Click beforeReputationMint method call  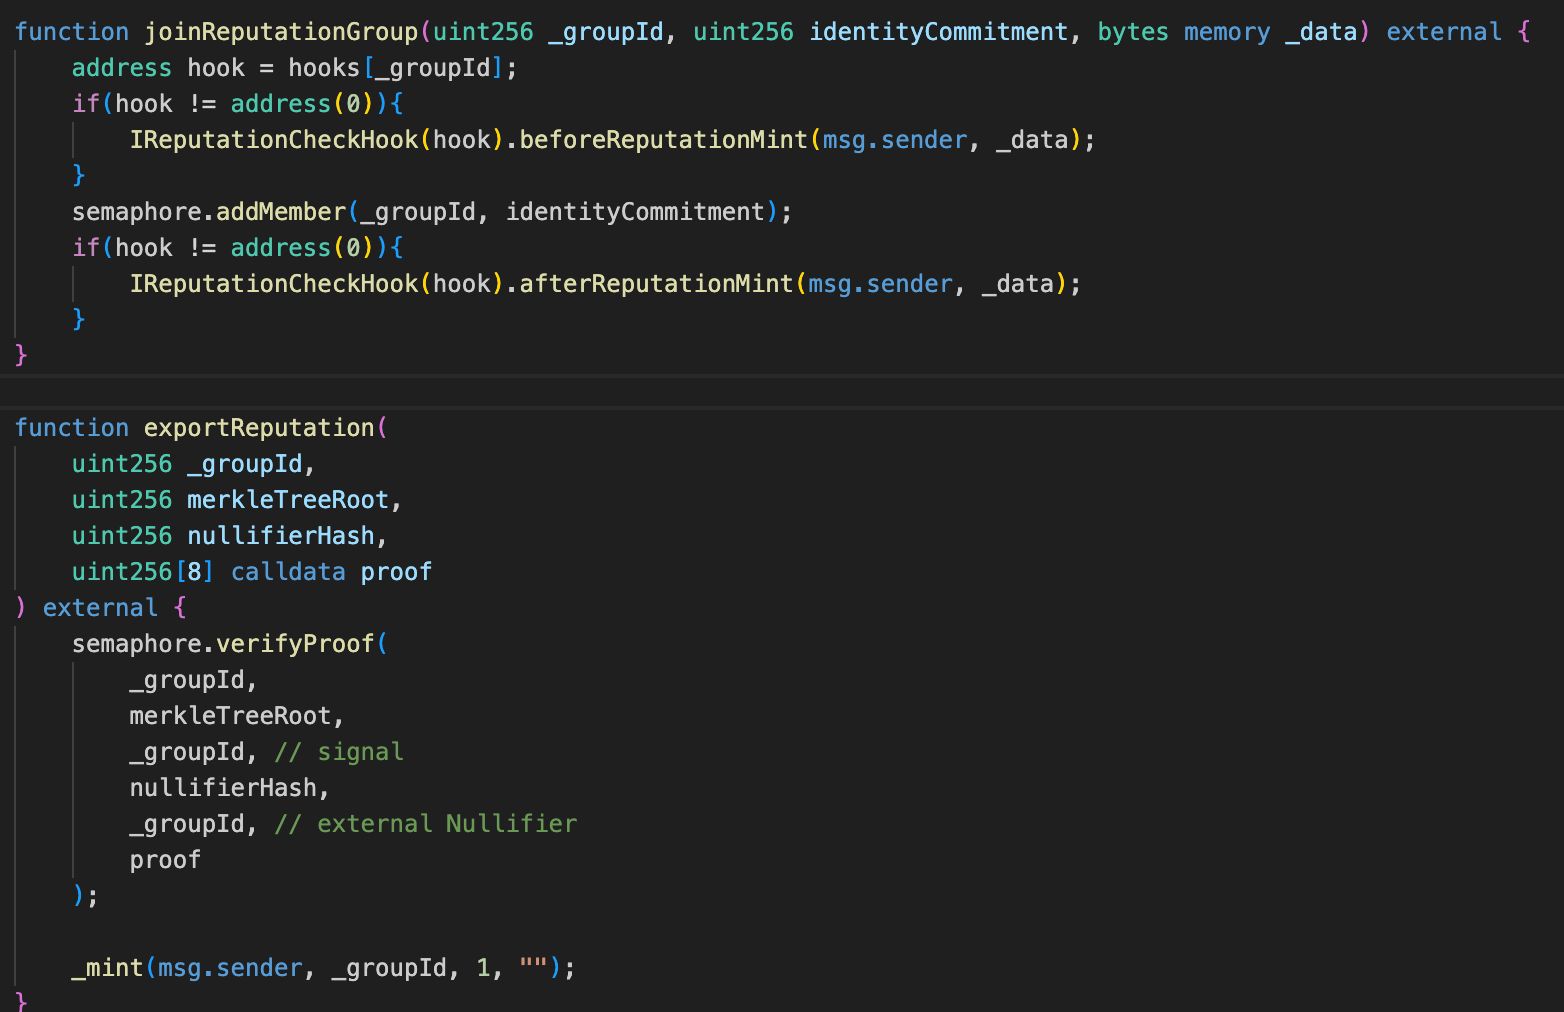tap(663, 140)
